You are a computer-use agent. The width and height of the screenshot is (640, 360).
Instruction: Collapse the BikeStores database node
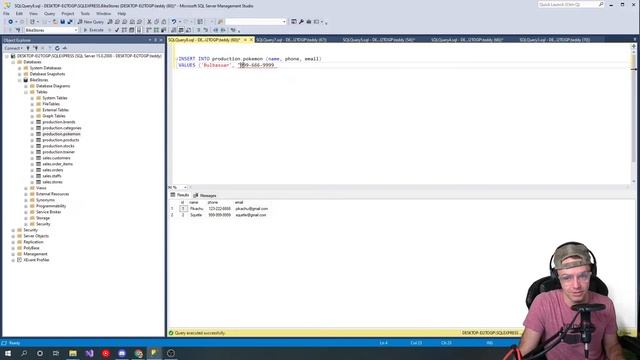(20, 80)
